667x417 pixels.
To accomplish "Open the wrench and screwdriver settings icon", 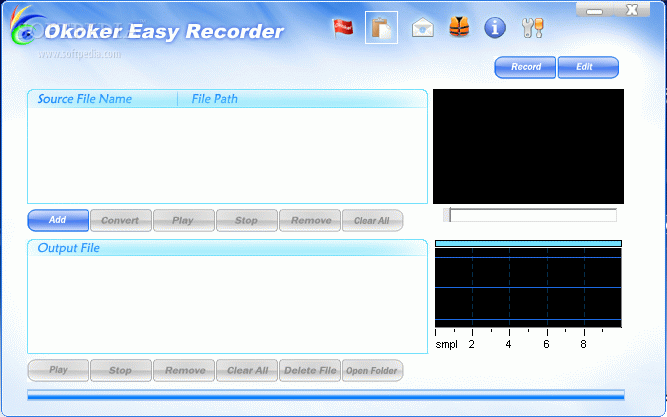I will [x=532, y=28].
